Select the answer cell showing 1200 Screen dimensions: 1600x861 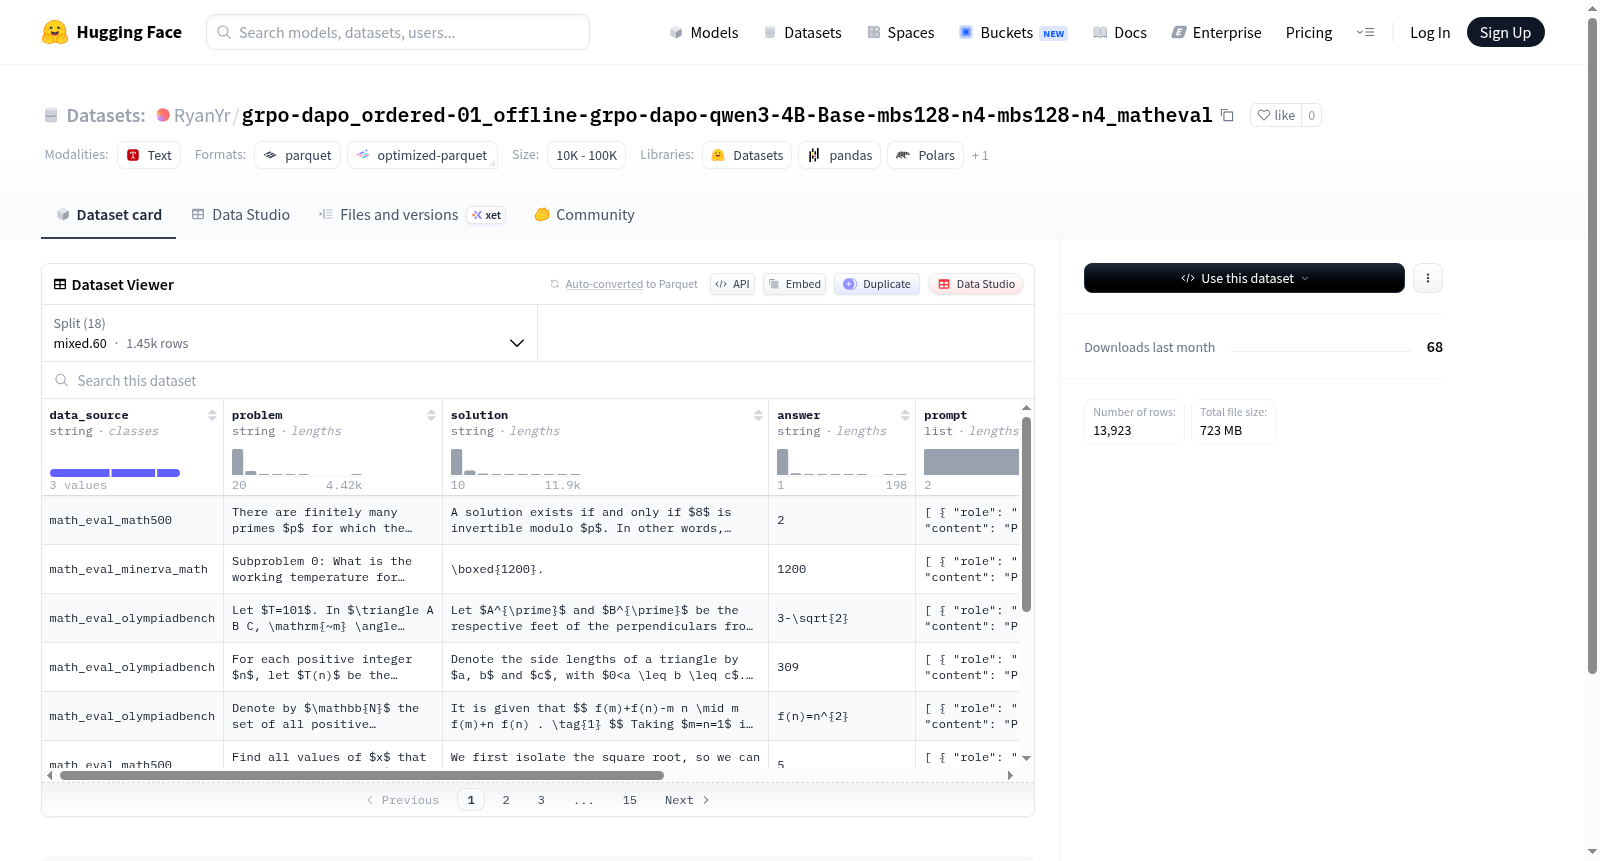coord(842,569)
